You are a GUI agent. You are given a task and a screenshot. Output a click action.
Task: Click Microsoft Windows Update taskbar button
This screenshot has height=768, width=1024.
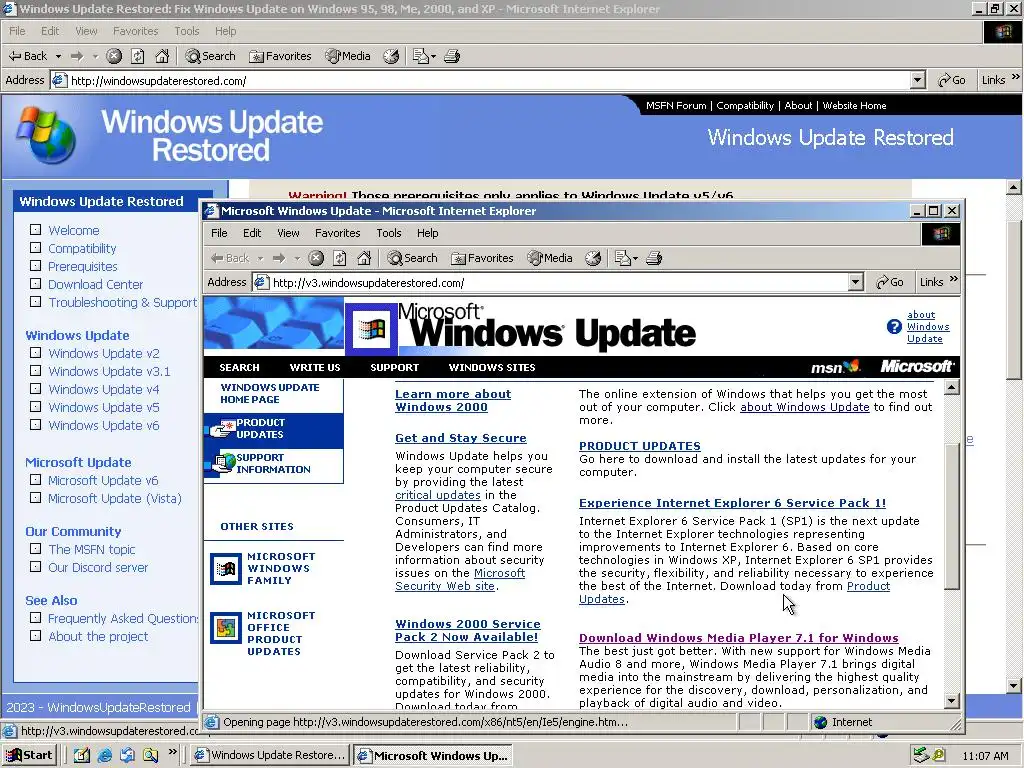tap(432, 755)
